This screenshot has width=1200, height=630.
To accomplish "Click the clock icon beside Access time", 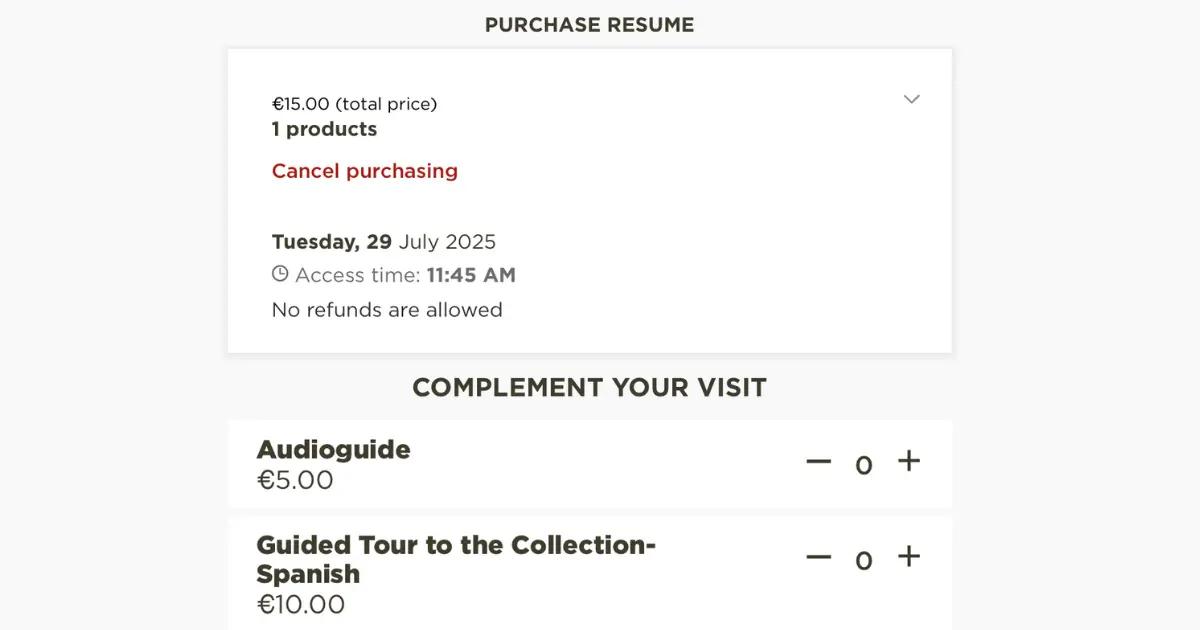I will (280, 274).
